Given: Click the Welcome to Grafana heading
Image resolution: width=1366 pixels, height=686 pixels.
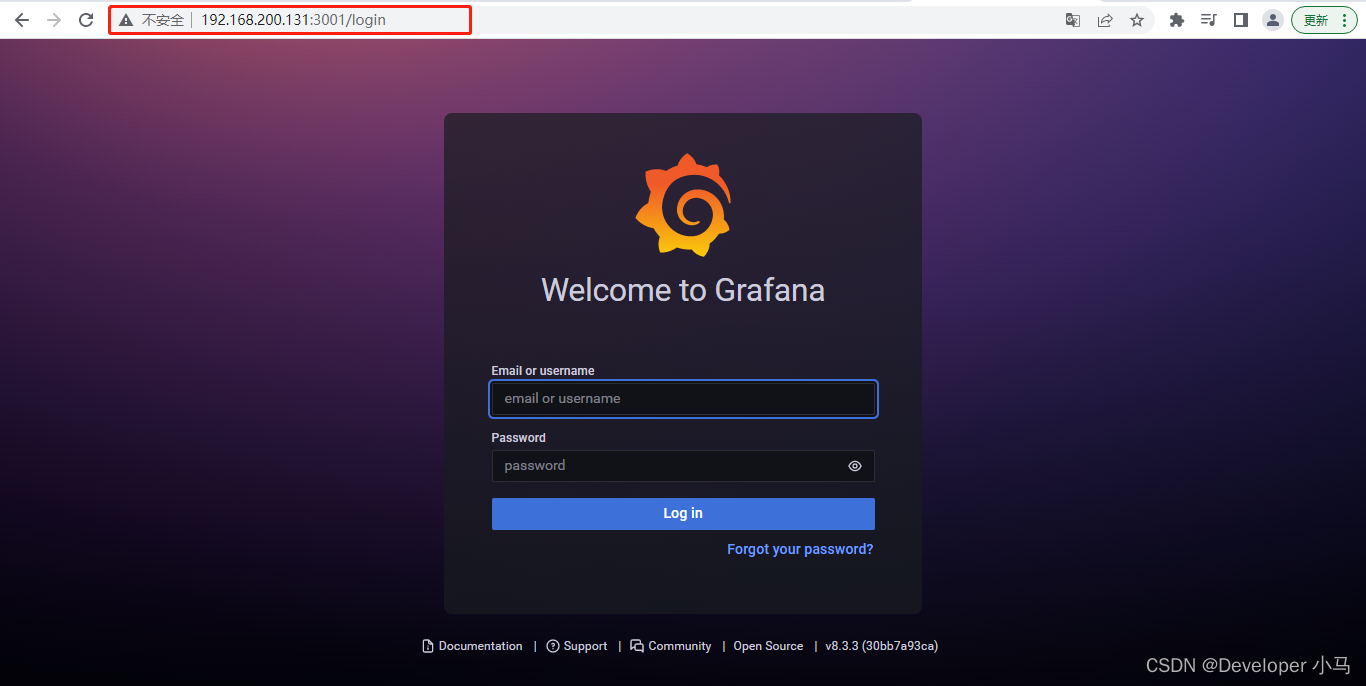Looking at the screenshot, I should click(683, 290).
